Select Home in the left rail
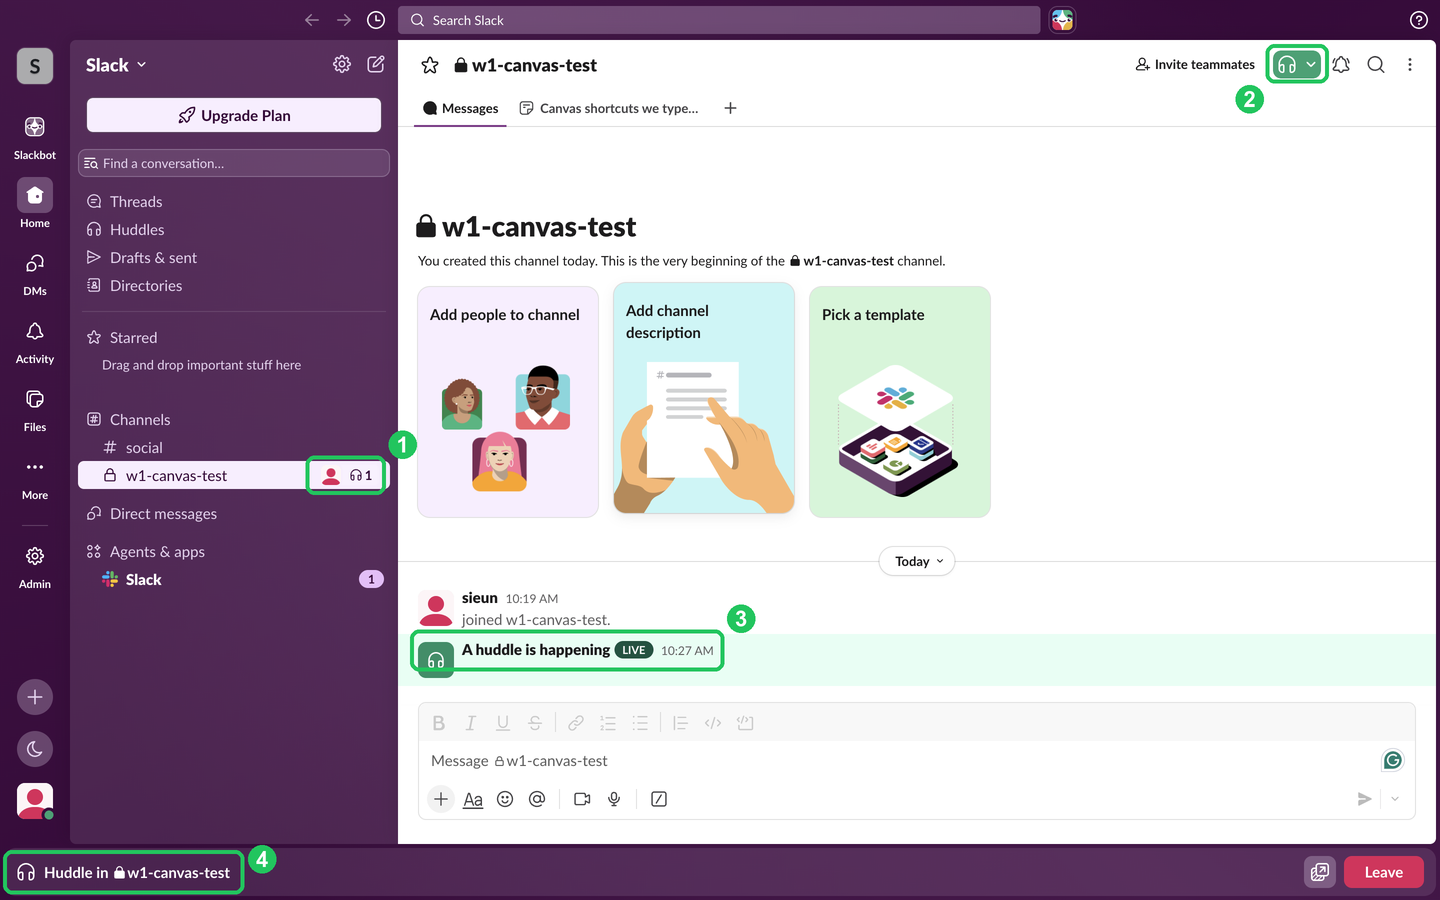 point(35,204)
